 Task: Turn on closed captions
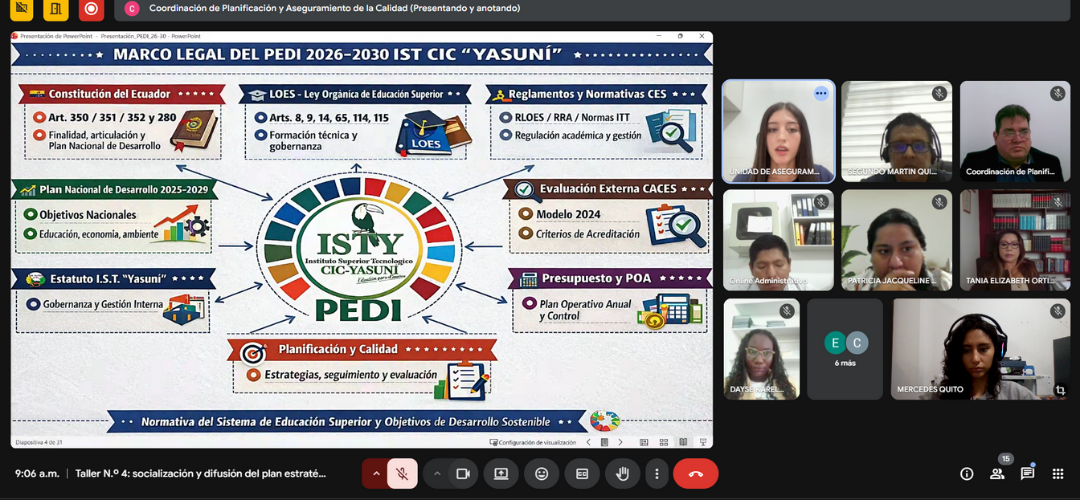click(582, 473)
